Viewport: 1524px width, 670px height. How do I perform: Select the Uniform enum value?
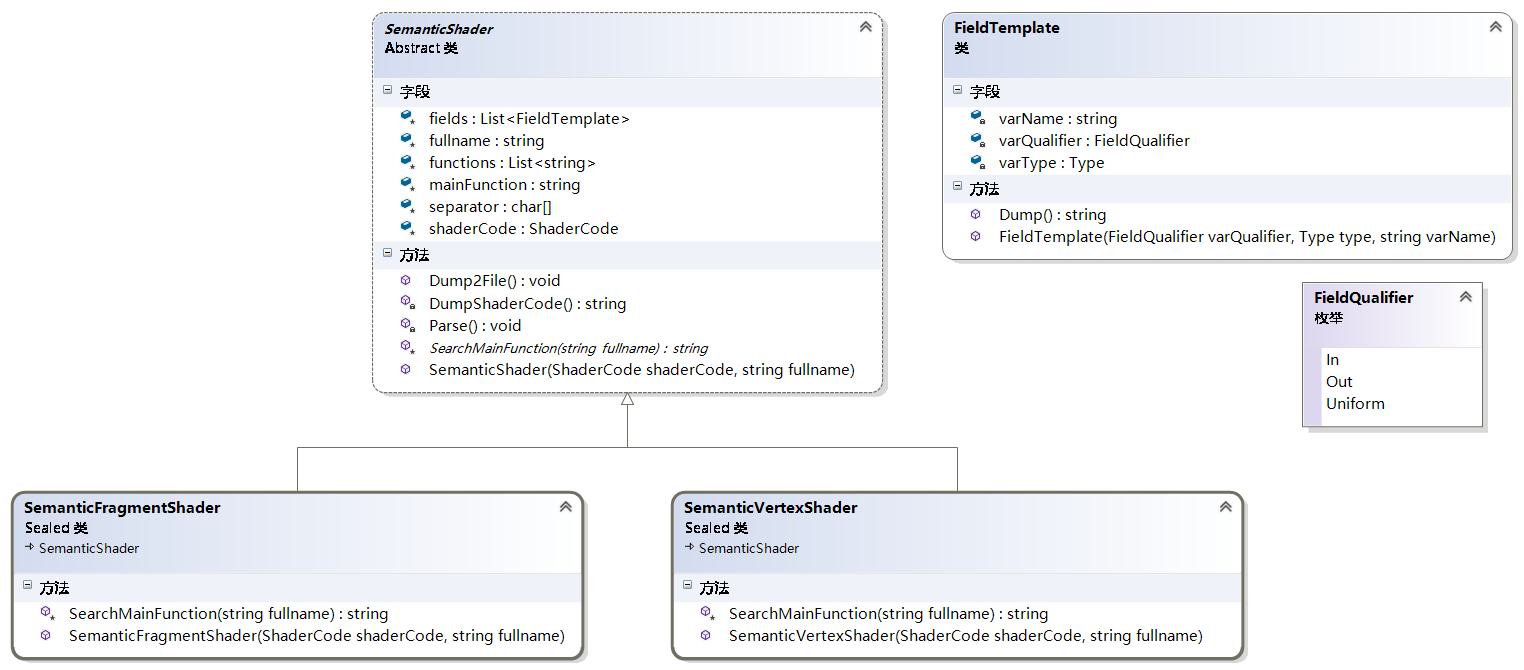[x=1355, y=404]
